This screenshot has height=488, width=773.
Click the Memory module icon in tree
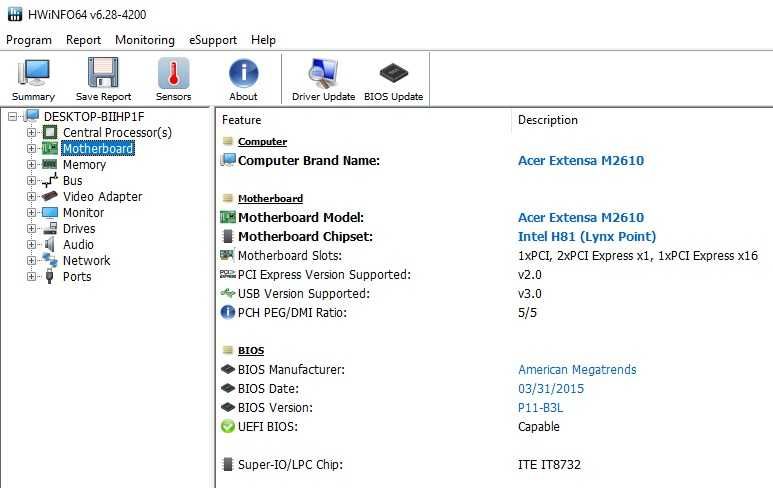(50, 164)
